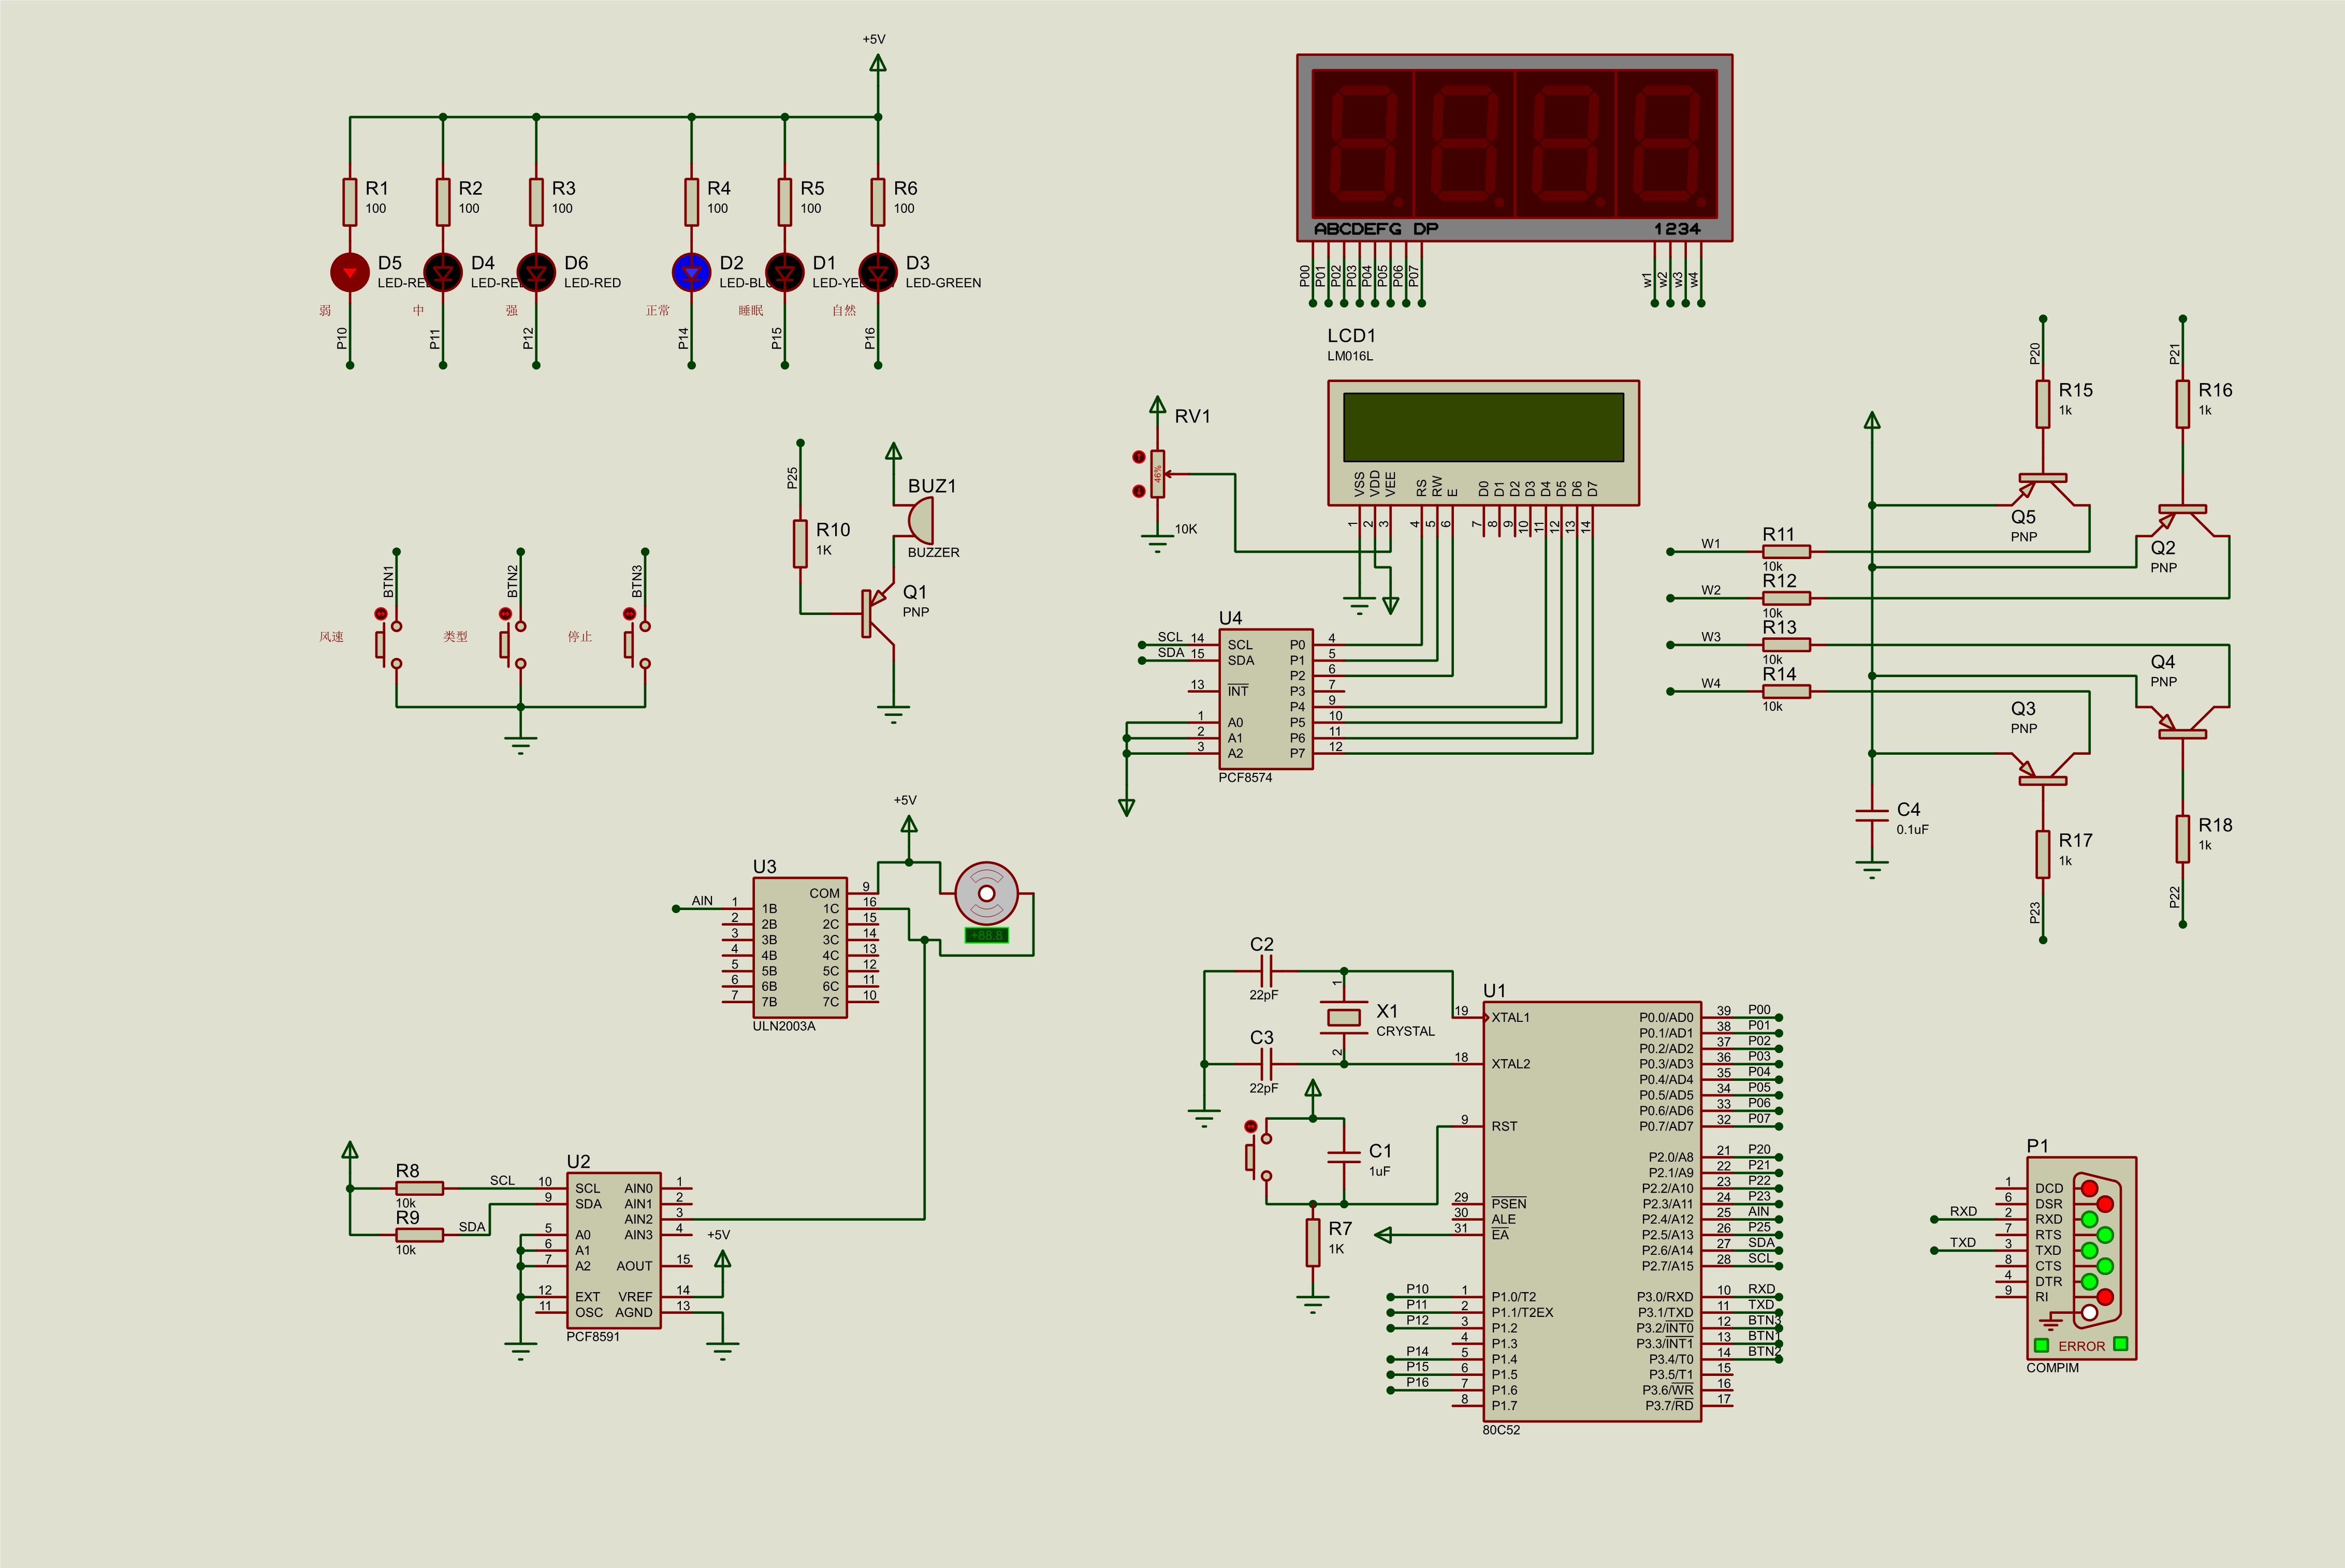Click the 'PCF8574' label under U4
Image resolution: width=2345 pixels, height=1568 pixels.
[x=1245, y=777]
